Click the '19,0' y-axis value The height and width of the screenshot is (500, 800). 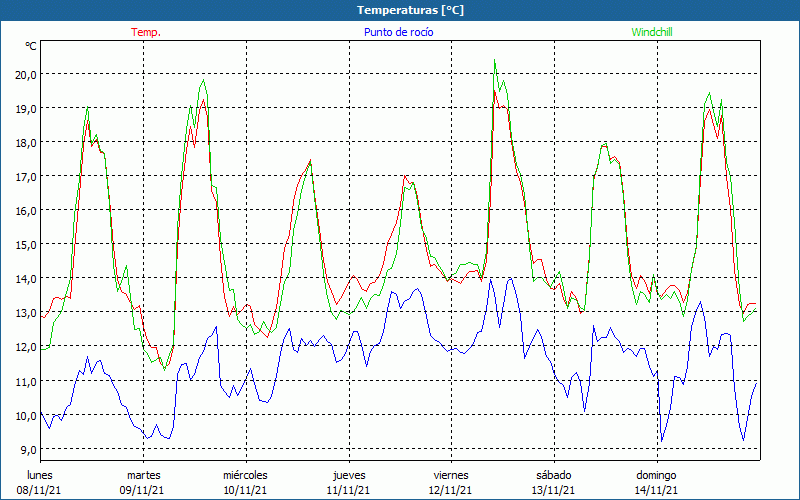(27, 108)
